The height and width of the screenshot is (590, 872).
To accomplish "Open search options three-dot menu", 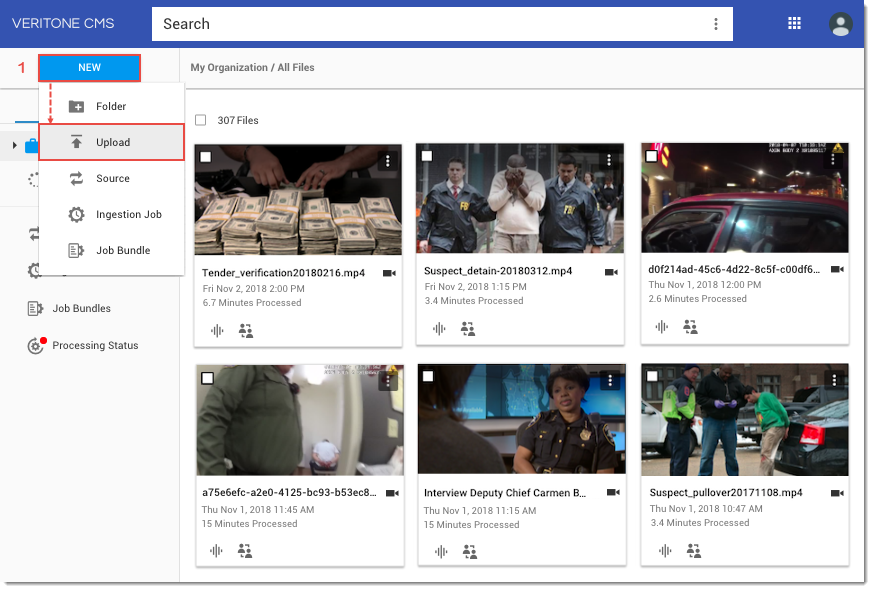I will (x=715, y=24).
